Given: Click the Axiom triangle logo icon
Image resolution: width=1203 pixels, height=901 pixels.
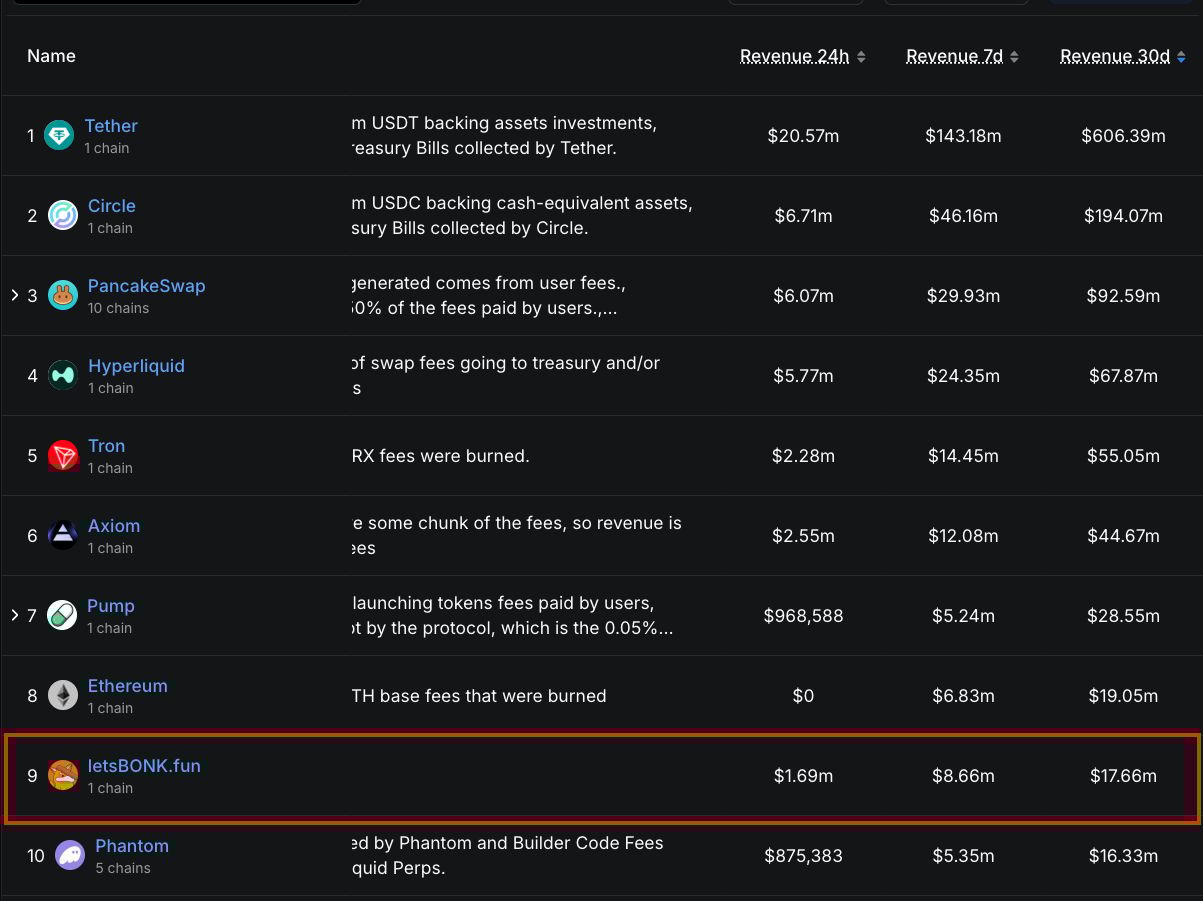Looking at the screenshot, I should [63, 535].
